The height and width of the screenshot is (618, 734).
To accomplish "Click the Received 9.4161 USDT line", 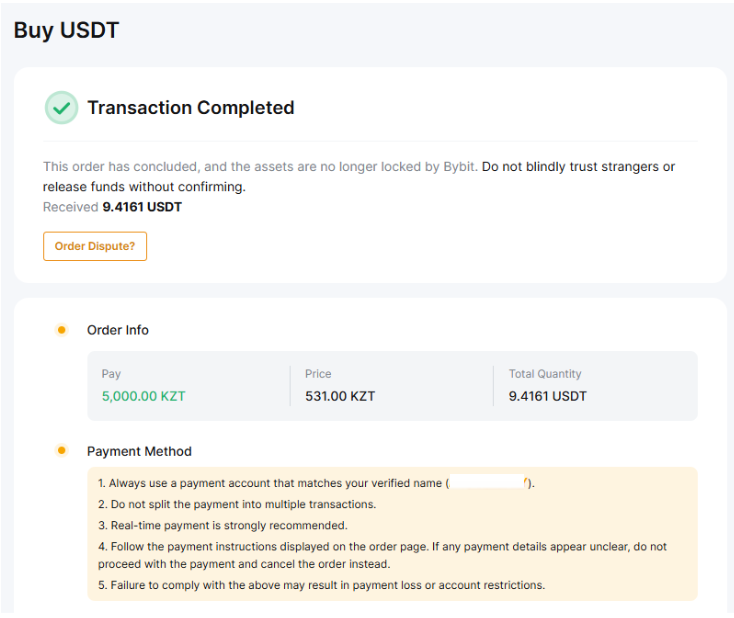I will 112,207.
